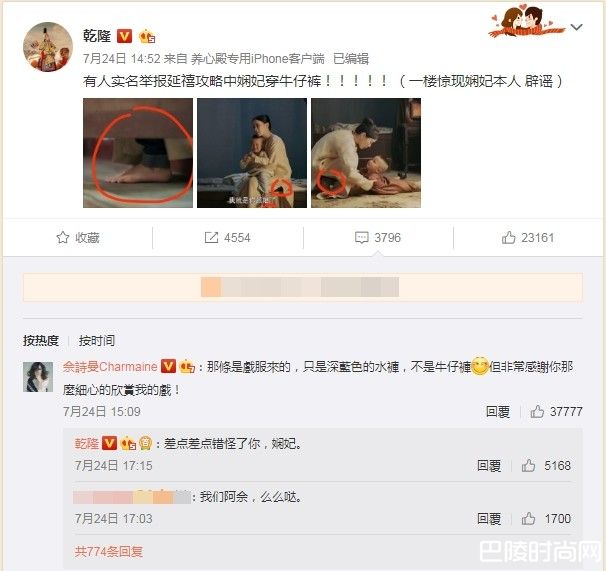This screenshot has height=571, width=606.
Task: Click the star icon to favorite the post
Action: point(63,237)
